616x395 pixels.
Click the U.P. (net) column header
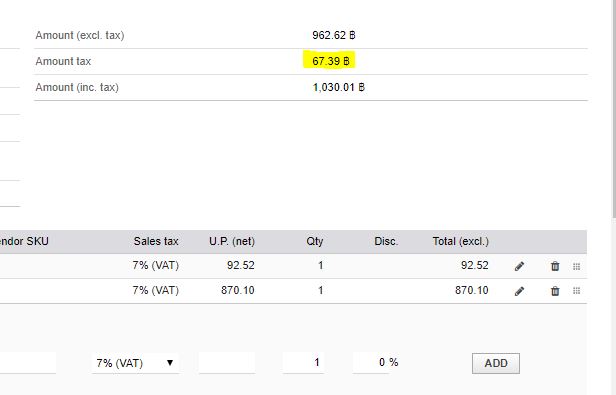pos(232,241)
